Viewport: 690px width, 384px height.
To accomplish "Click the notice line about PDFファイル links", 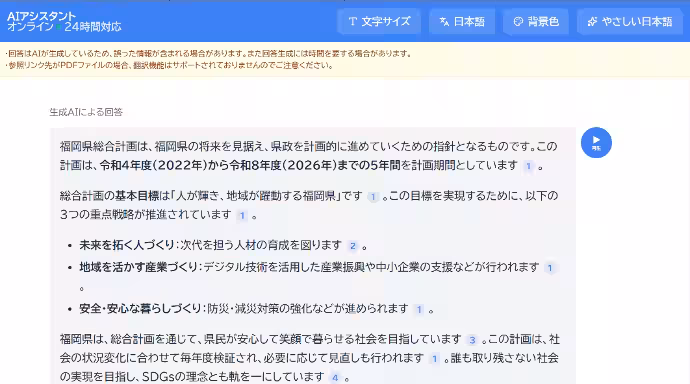I will pos(169,66).
